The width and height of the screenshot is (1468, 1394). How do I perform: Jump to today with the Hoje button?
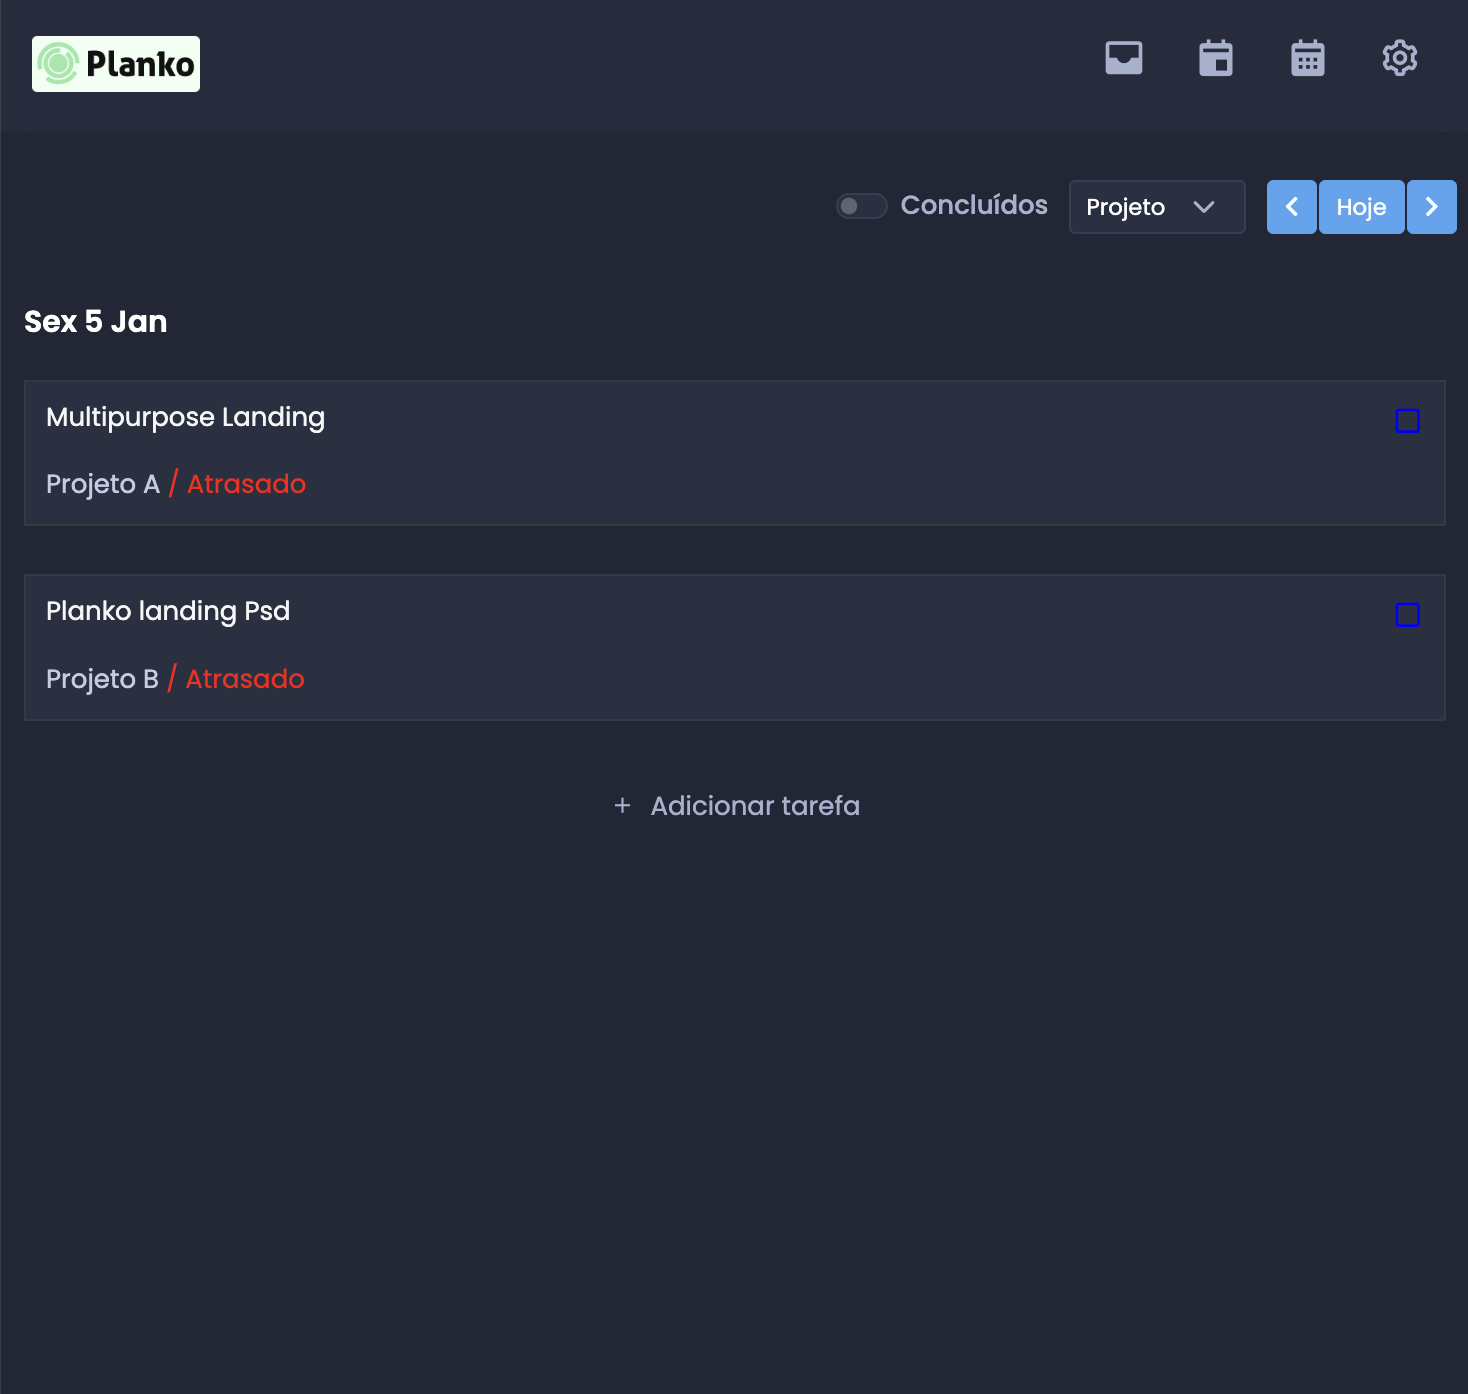[x=1361, y=207]
